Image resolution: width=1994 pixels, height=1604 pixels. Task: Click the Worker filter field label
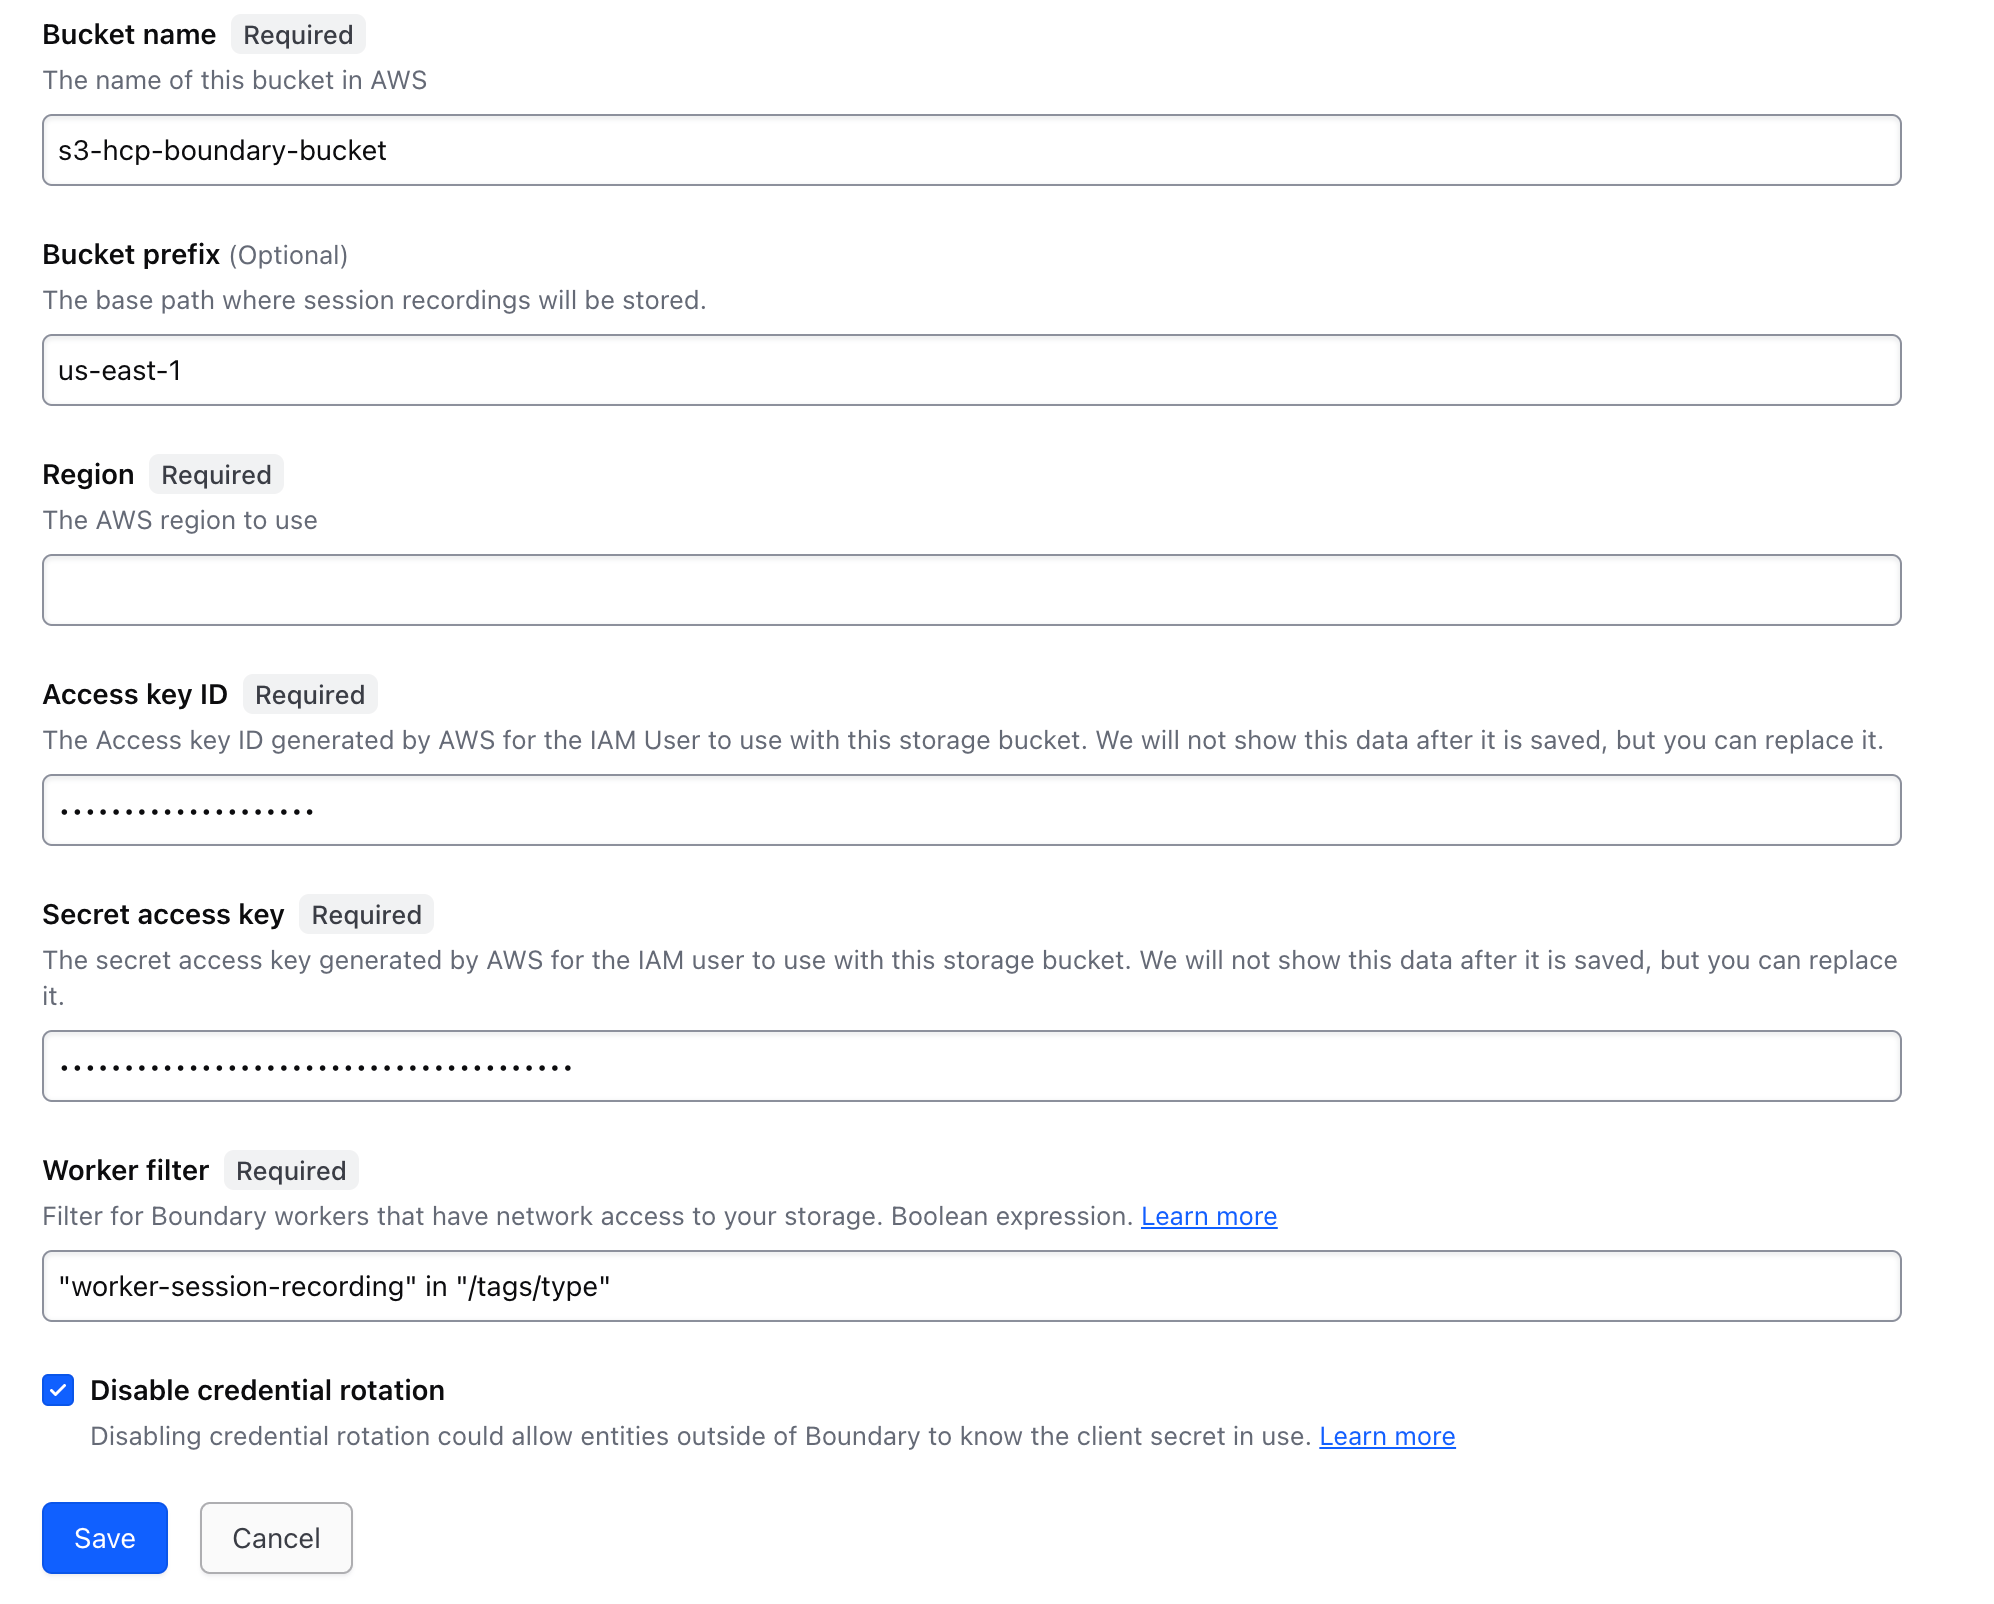(126, 1171)
